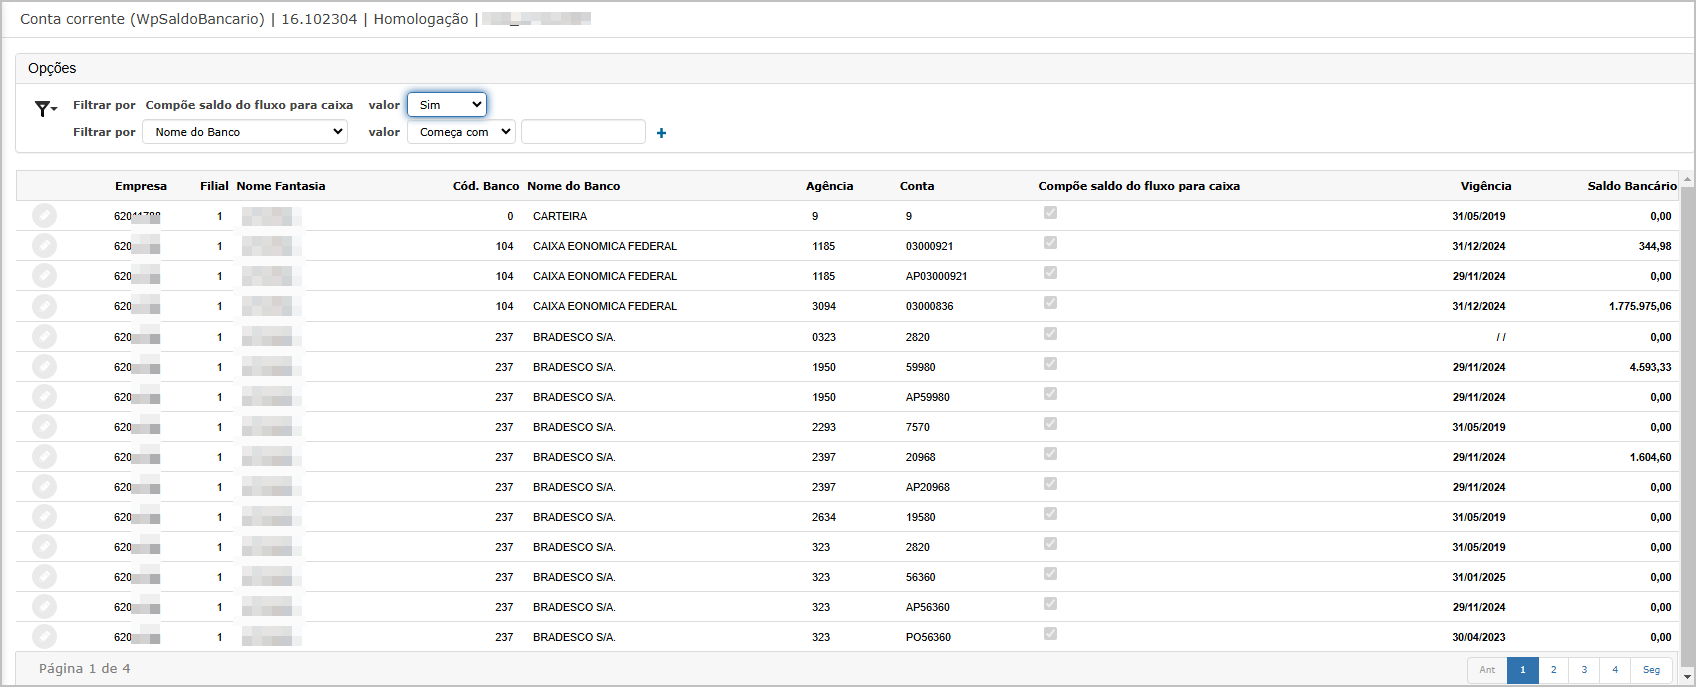Open the Nome do Banco filter dropdown
The width and height of the screenshot is (1696, 687).
click(x=245, y=132)
